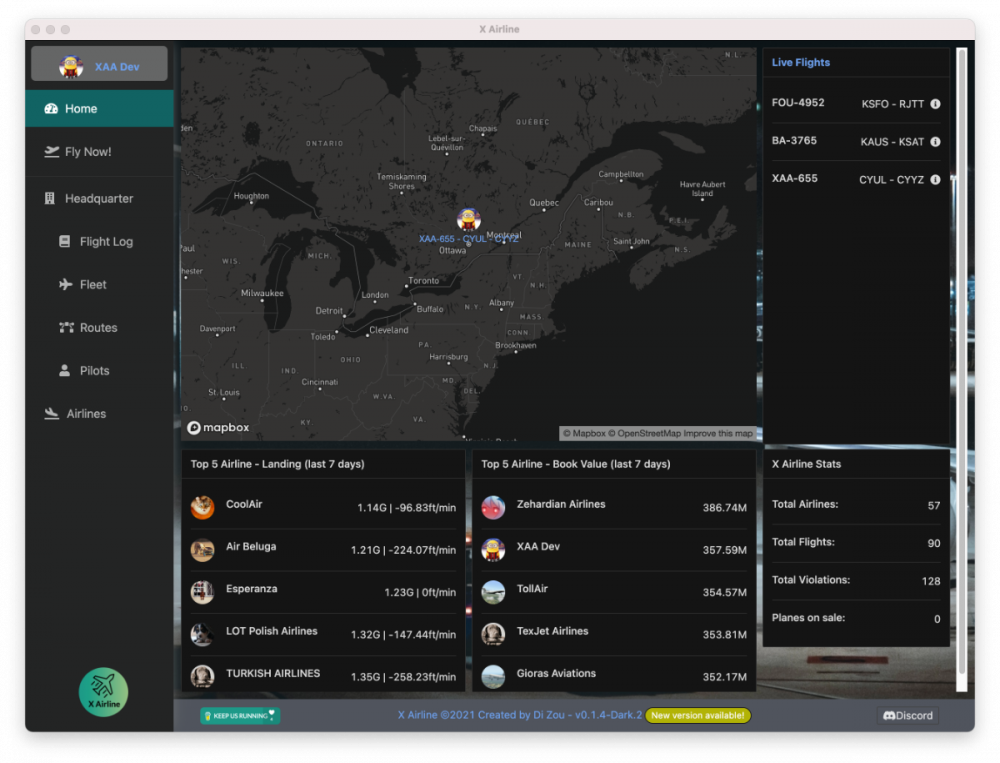The width and height of the screenshot is (1000, 763).
Task: Go to the Fleet page
Action: pyautogui.click(x=93, y=285)
